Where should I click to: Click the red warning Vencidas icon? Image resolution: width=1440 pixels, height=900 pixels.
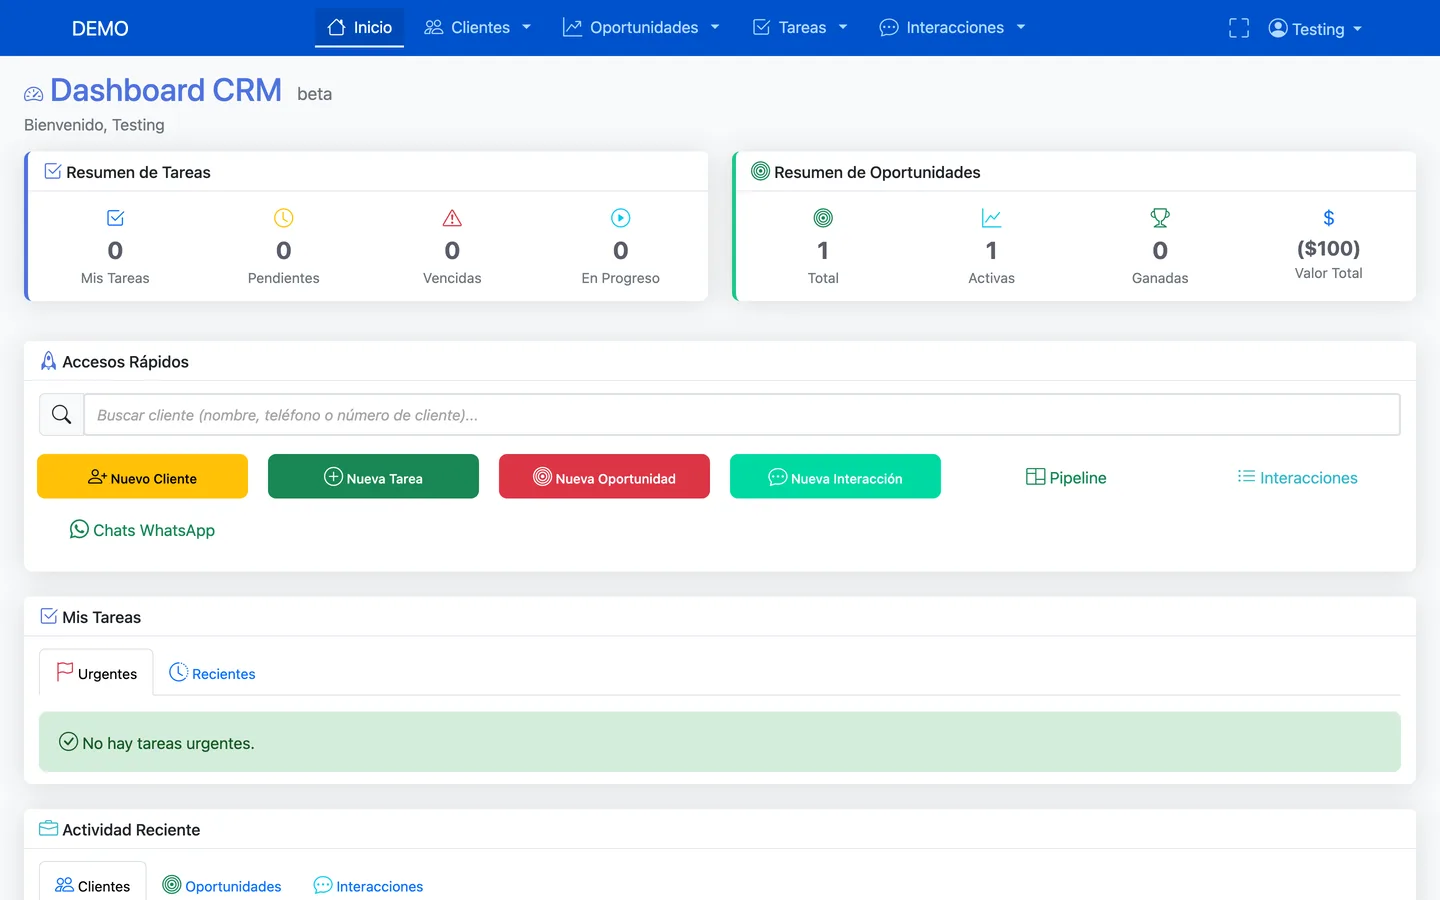(452, 218)
